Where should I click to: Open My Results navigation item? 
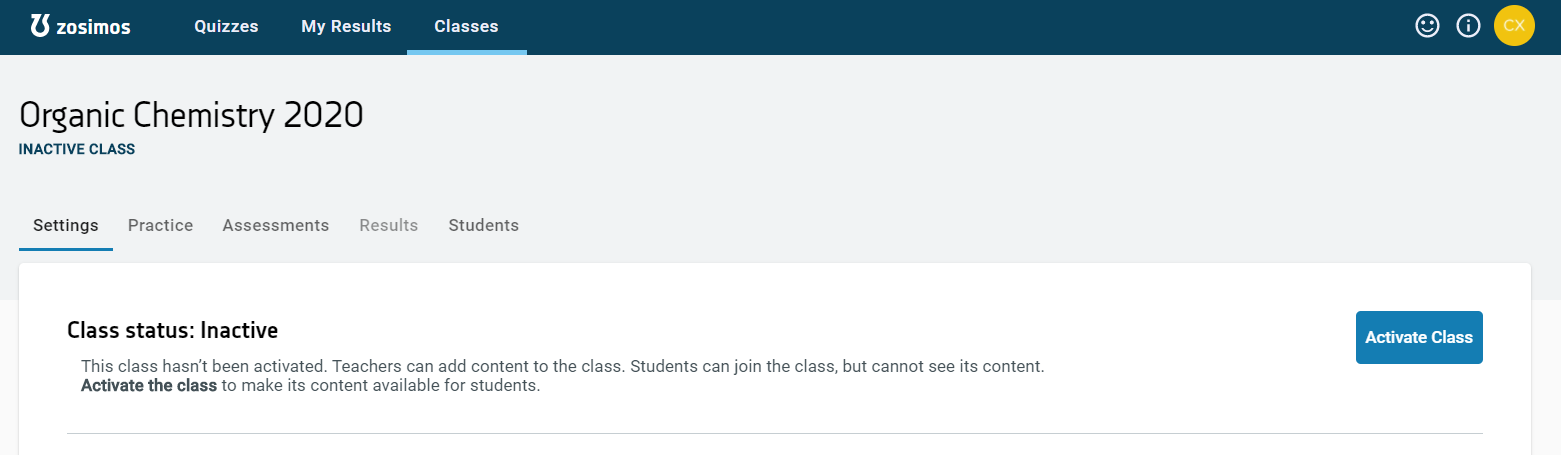346,27
